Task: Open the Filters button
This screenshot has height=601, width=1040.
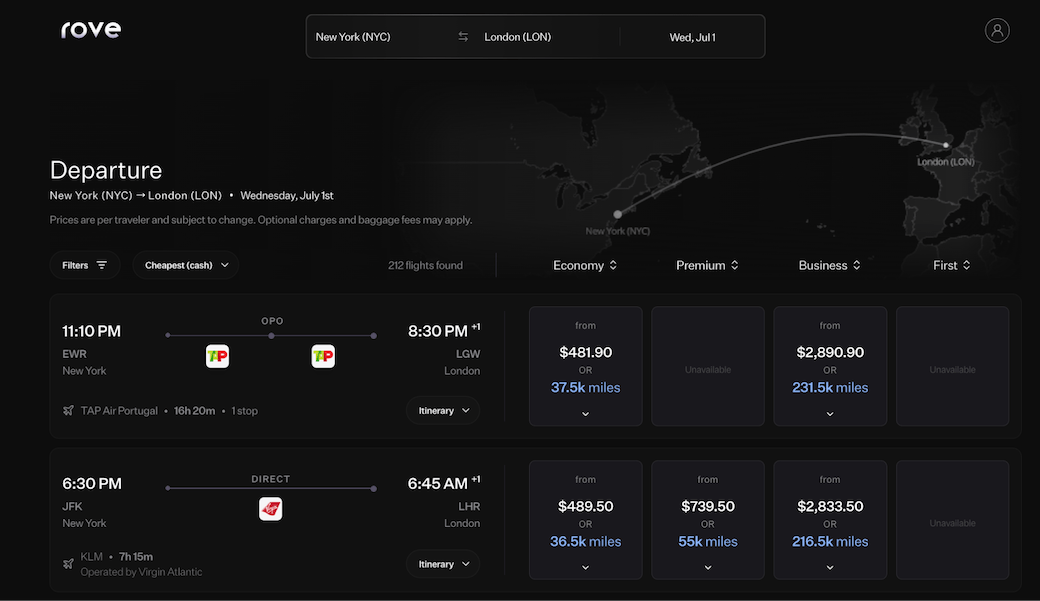Action: click(x=85, y=265)
